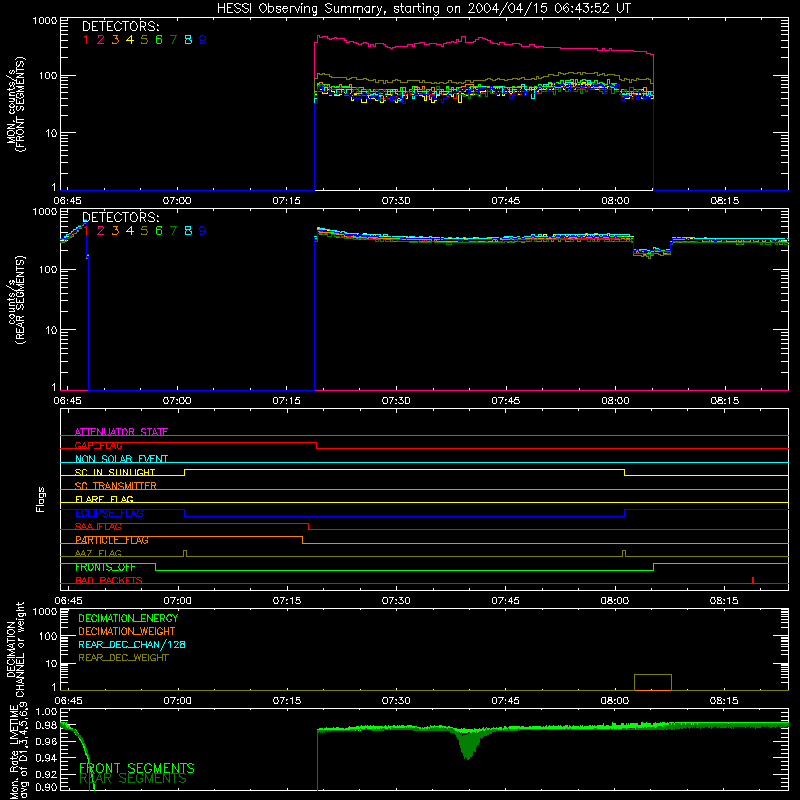Select the DECIMATION_WEIGHT legend entry
The height and width of the screenshot is (800, 800).
127,631
